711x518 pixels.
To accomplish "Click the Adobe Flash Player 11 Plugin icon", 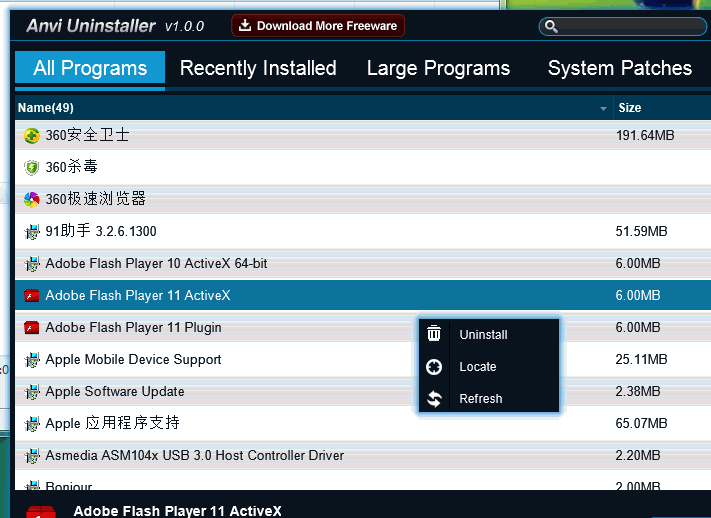I will coord(32,327).
